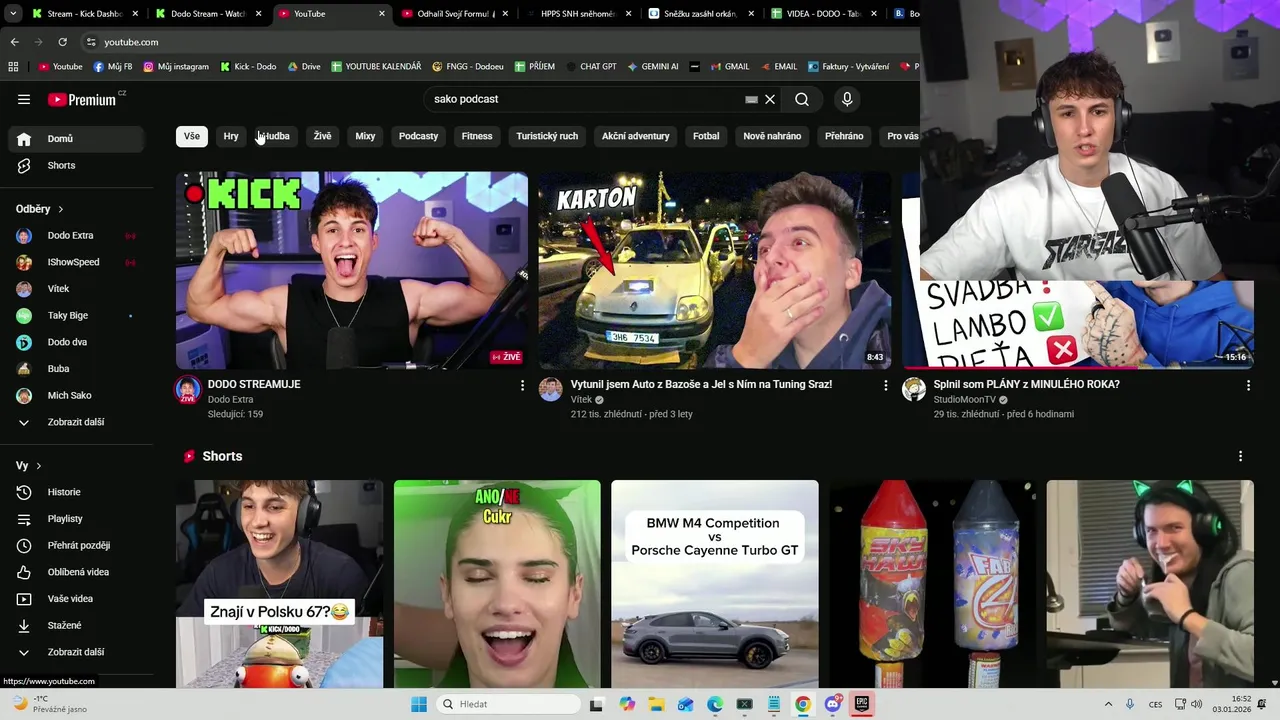Click the Hledat taskbar search box
The image size is (1280, 720).
click(509, 704)
